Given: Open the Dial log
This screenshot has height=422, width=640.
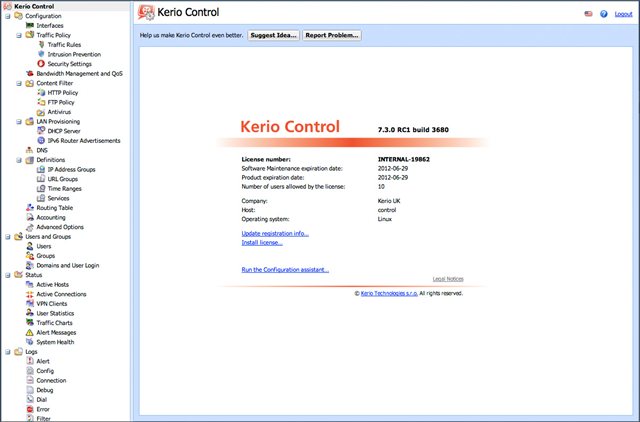Looking at the screenshot, I should click(x=42, y=400).
